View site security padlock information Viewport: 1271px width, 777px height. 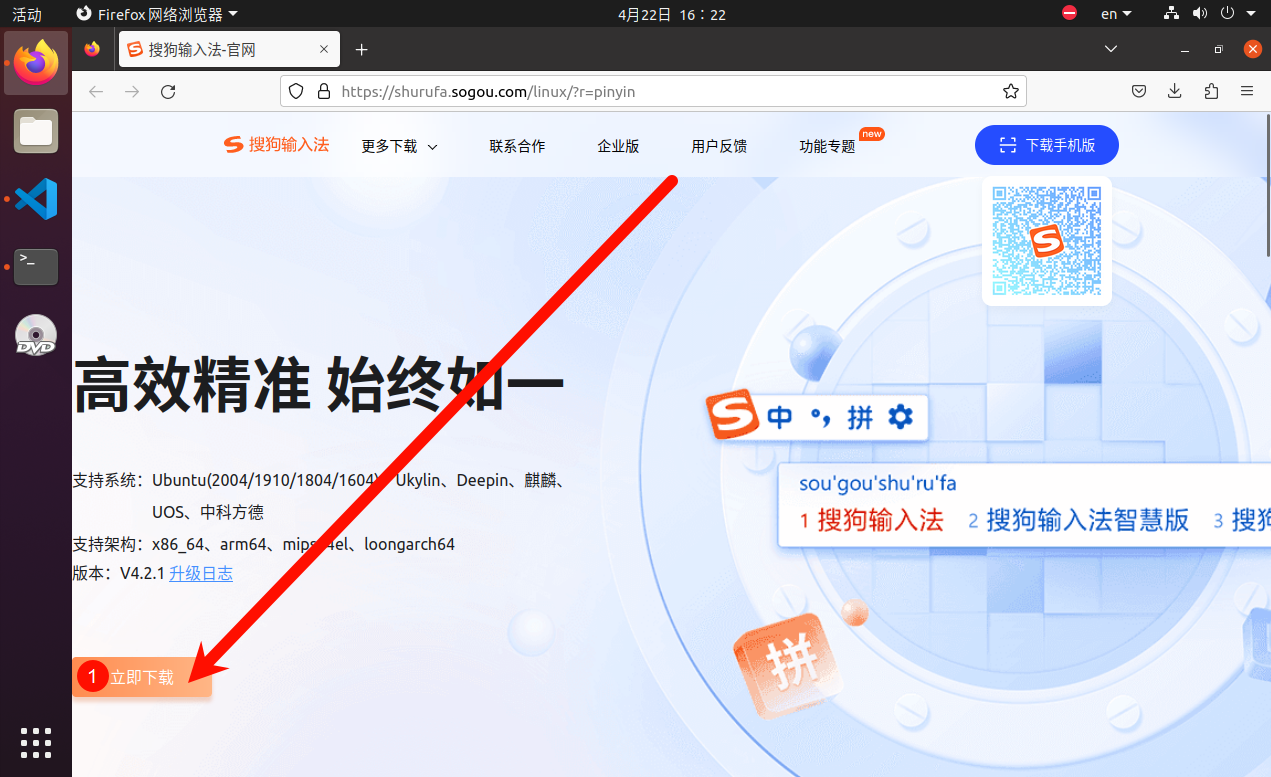pos(323,92)
